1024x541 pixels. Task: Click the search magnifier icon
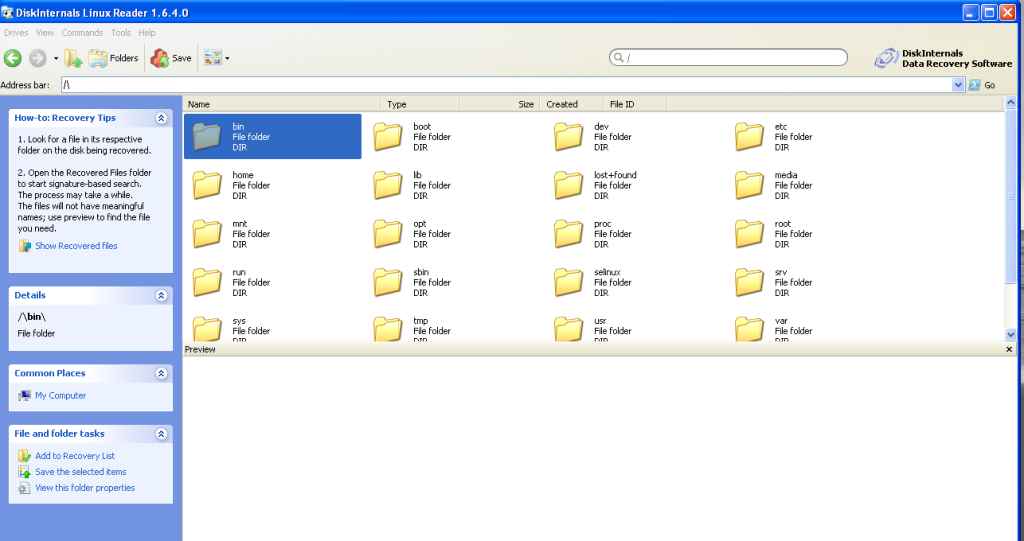pos(618,57)
